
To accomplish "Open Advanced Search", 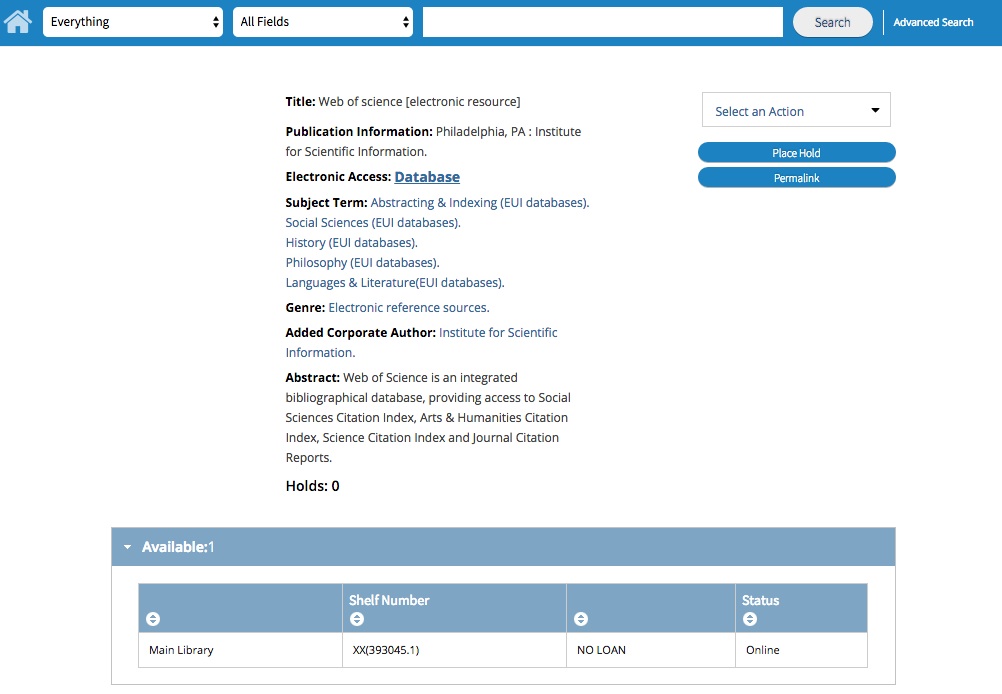I will (x=932, y=21).
